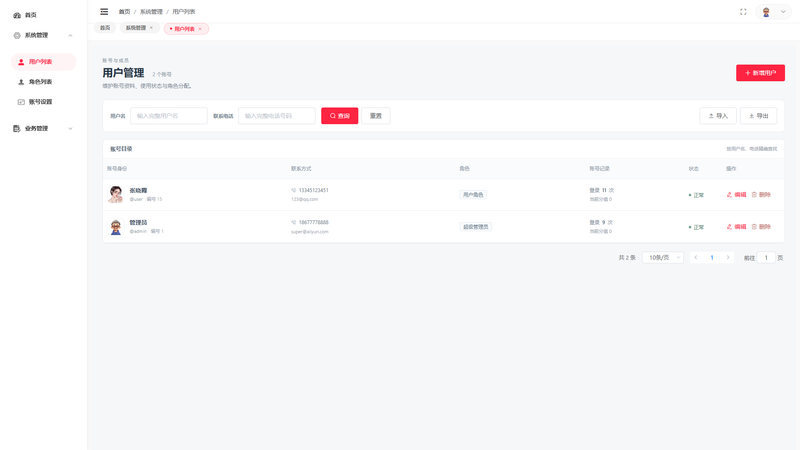The image size is (800, 450).
Task: Click the 导入 button
Action: pyautogui.click(x=718, y=116)
